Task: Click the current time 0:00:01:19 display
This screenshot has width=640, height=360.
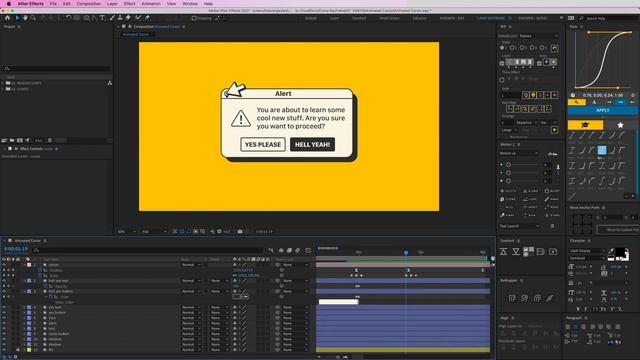Action: tap(16, 249)
